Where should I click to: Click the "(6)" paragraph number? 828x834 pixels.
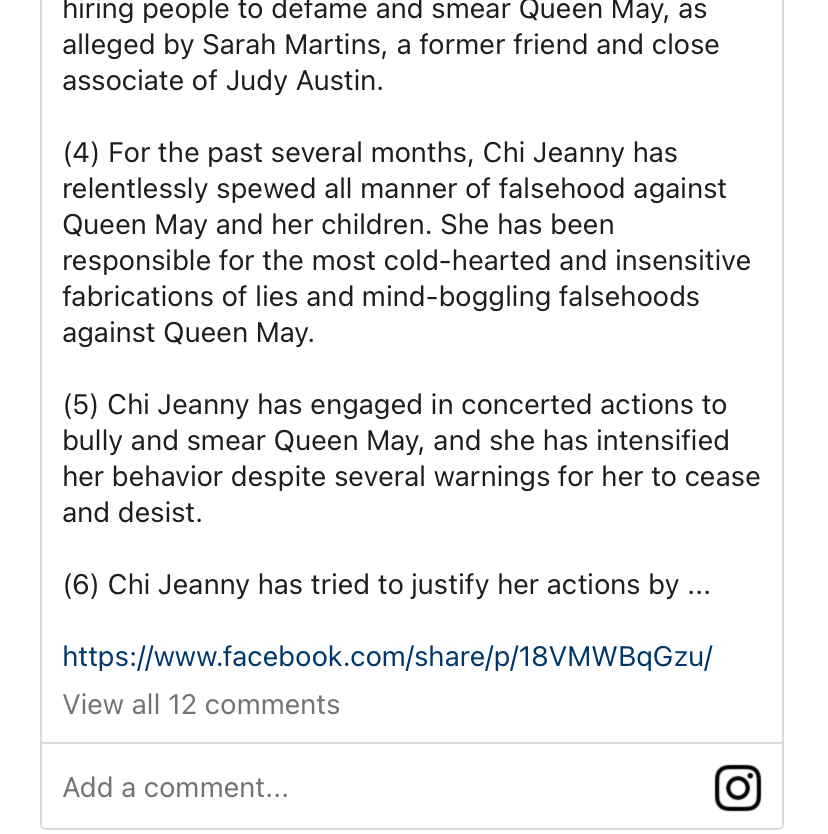[x=81, y=585]
